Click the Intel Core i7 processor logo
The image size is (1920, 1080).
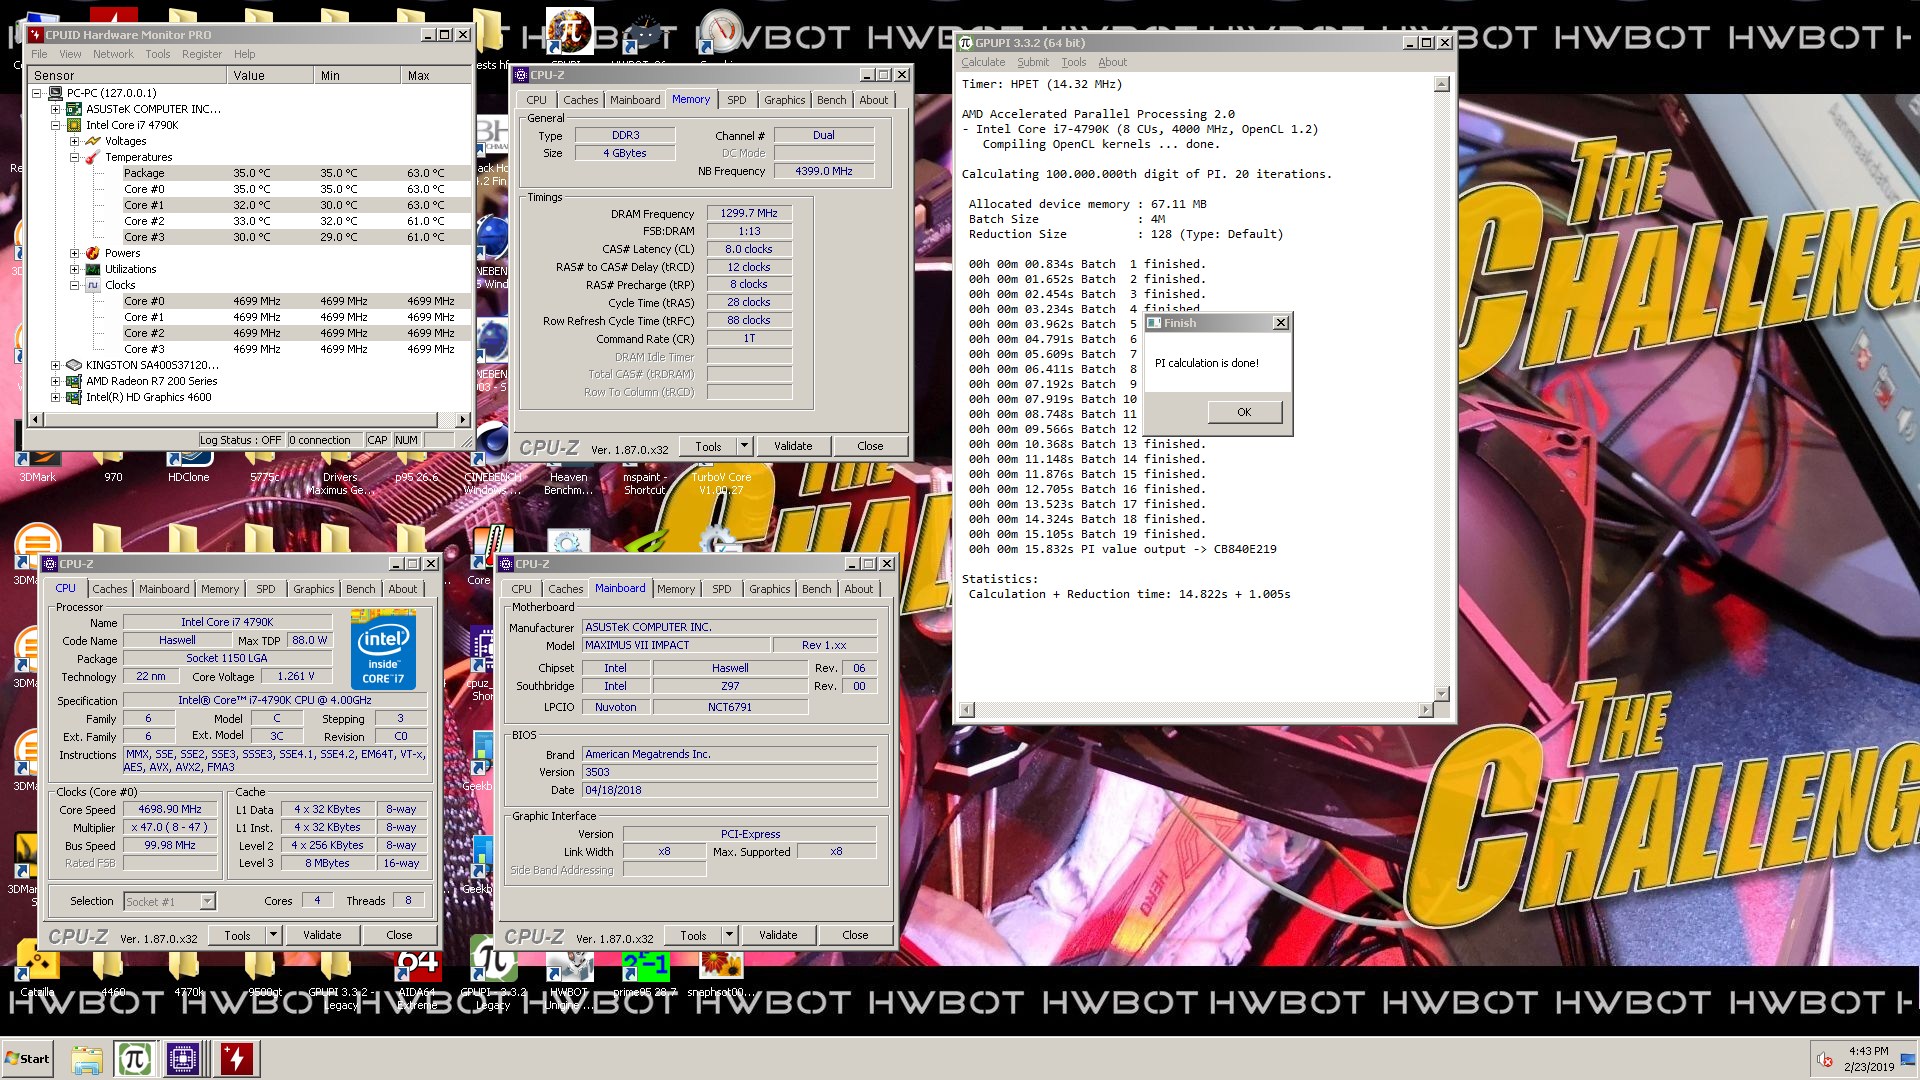(383, 648)
